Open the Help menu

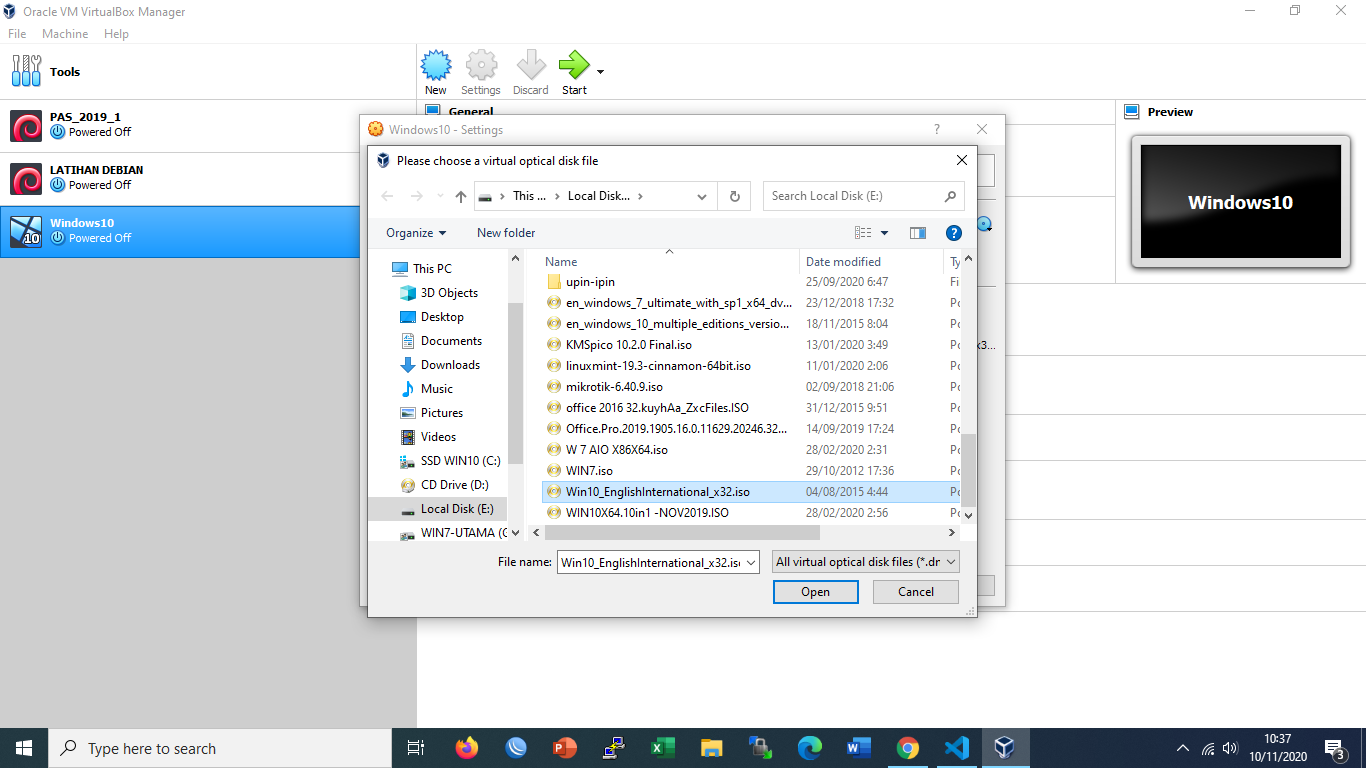pyautogui.click(x=116, y=33)
